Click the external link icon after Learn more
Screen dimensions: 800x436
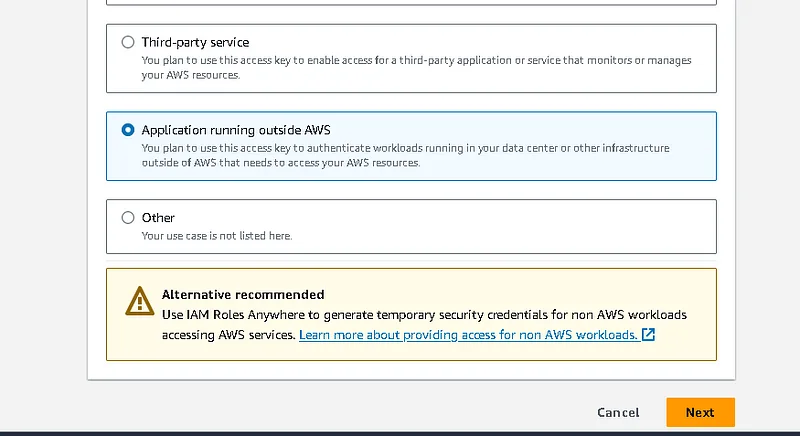click(648, 334)
